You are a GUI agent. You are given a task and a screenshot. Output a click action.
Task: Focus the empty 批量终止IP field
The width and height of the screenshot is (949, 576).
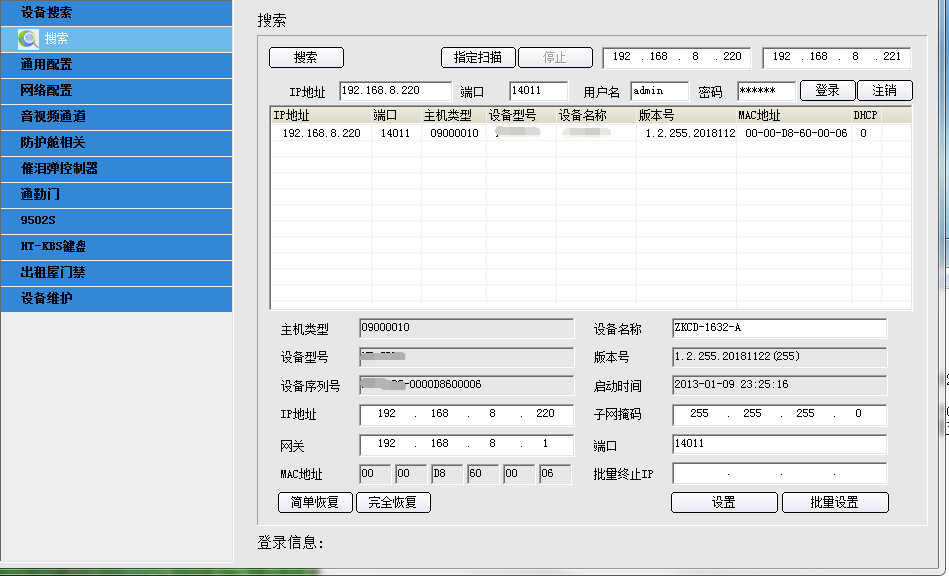coord(780,474)
